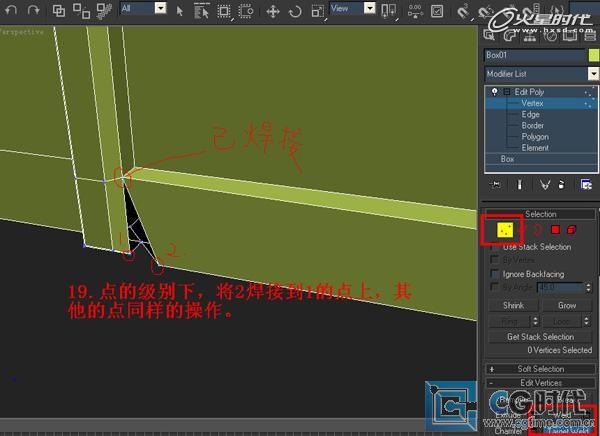This screenshot has width=600, height=436.
Task: Switch to the Display command panel tab
Action: pos(570,36)
